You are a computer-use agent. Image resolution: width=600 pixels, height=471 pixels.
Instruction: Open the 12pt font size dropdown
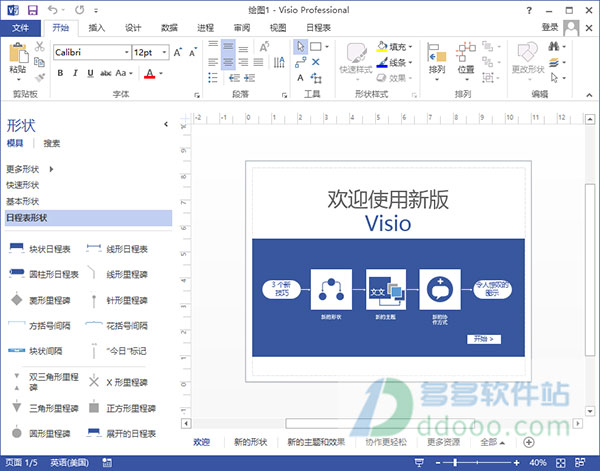164,52
